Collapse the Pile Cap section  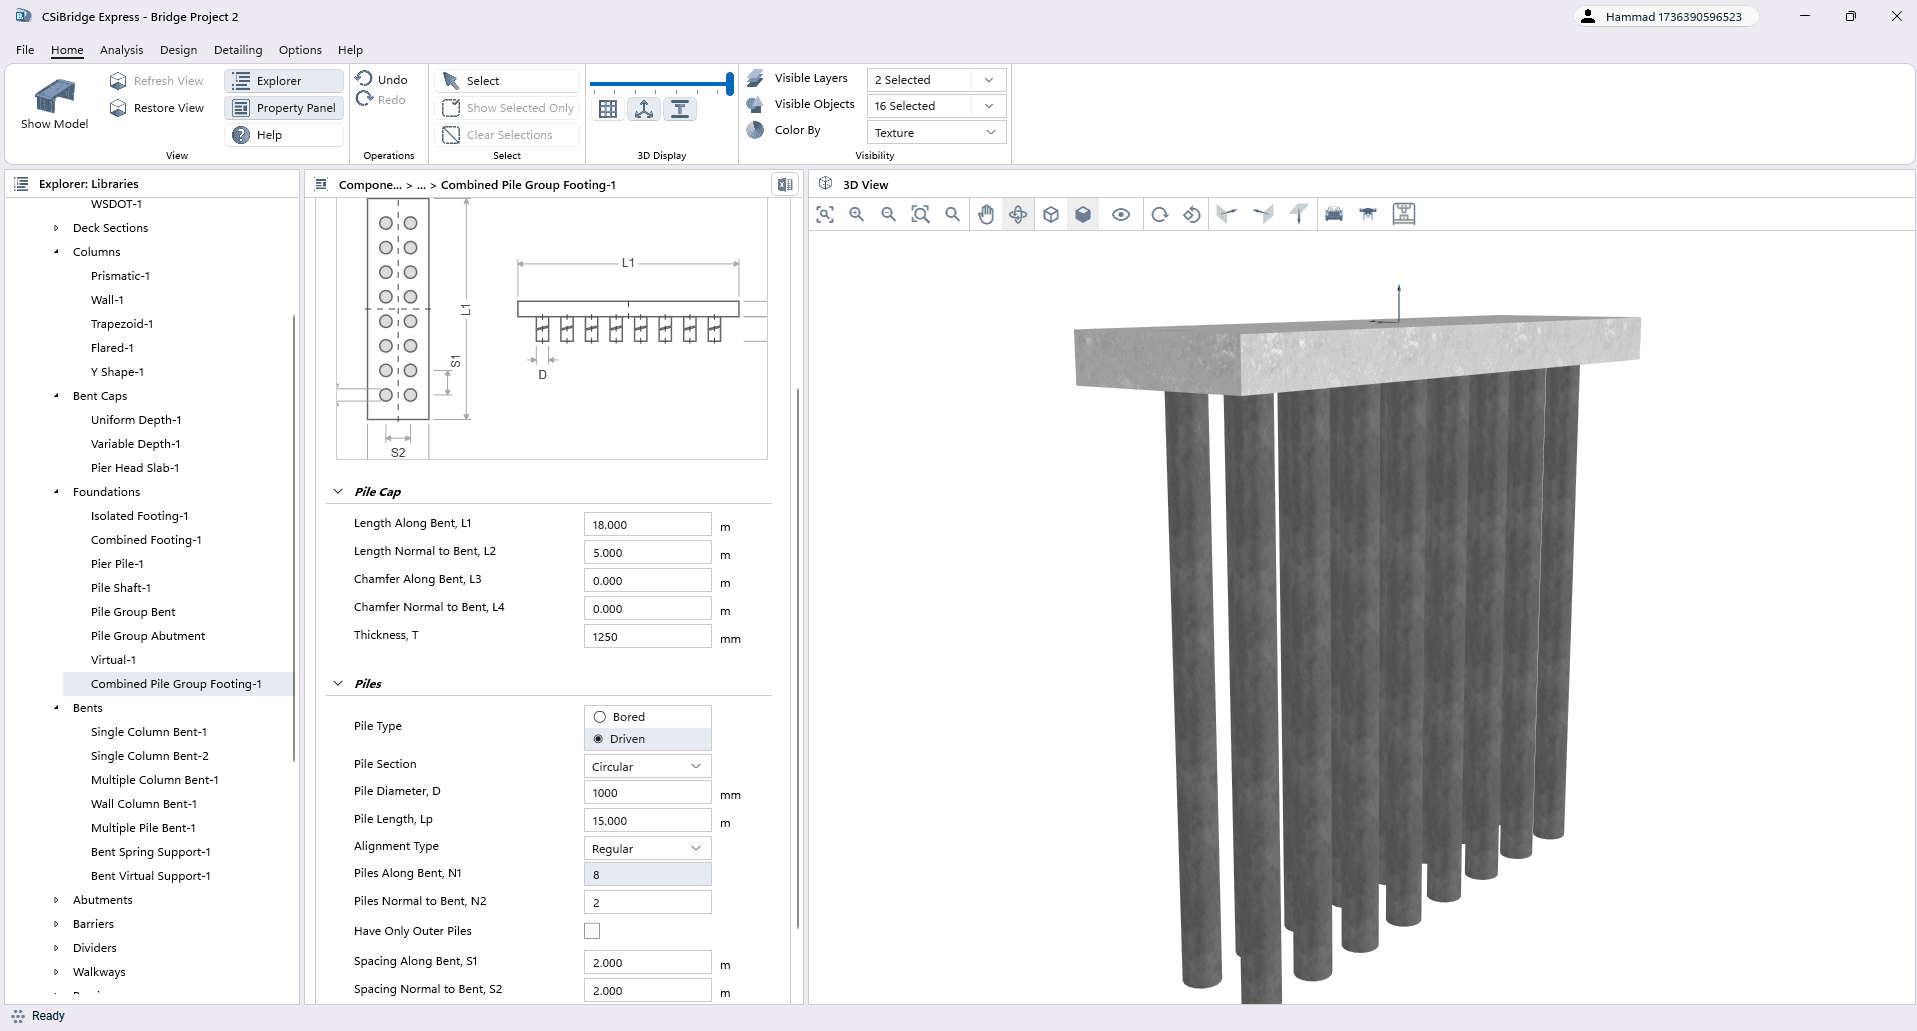[x=338, y=492]
